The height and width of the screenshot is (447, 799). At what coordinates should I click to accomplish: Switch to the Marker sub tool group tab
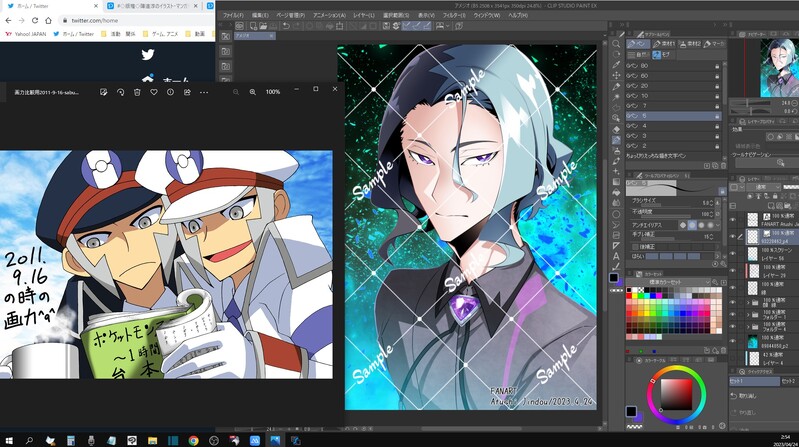[714, 44]
